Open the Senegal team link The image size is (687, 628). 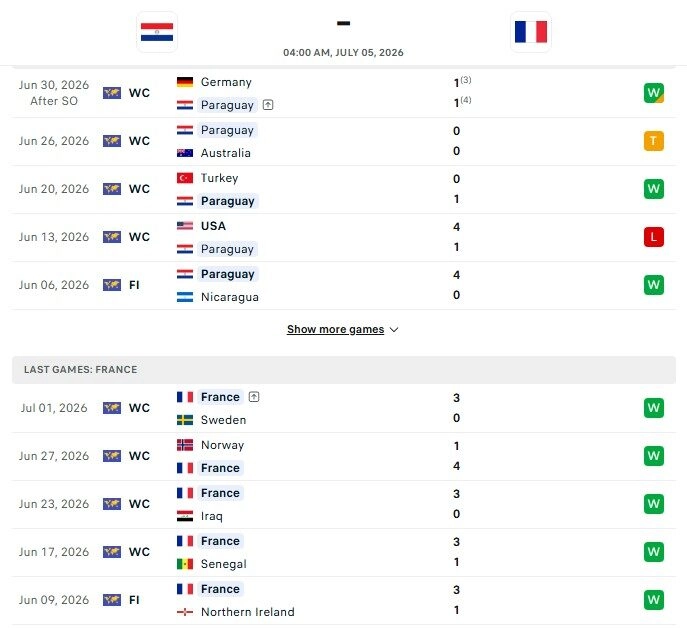[223, 564]
